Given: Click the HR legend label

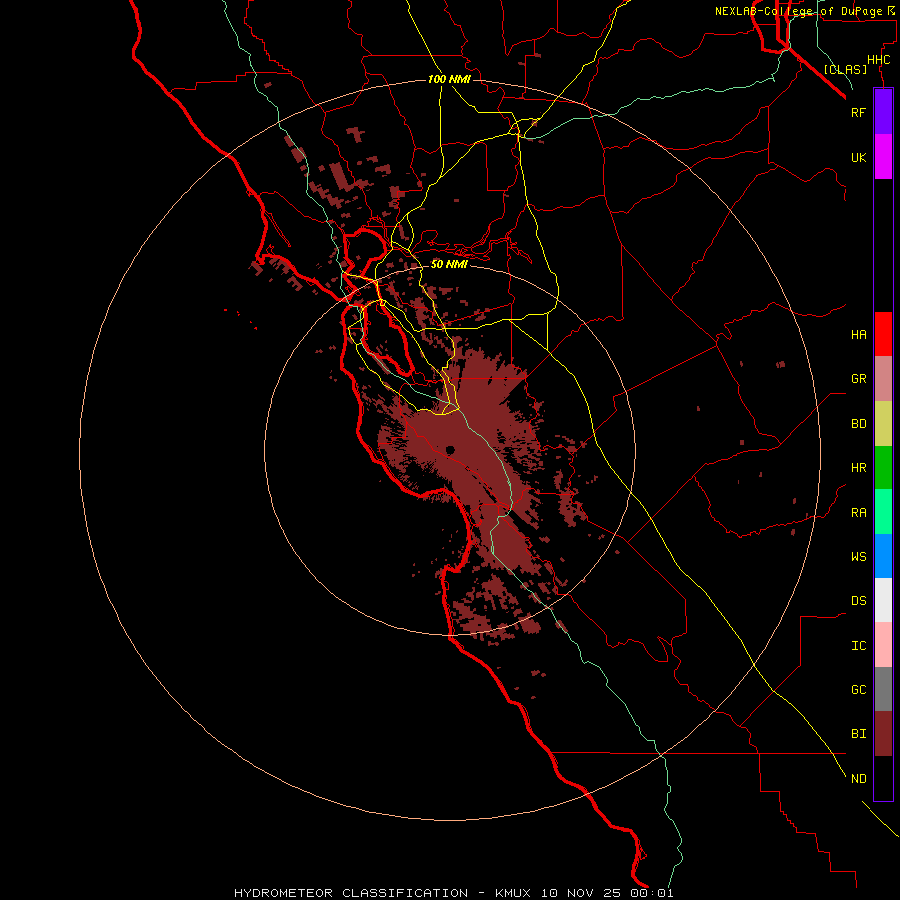Looking at the screenshot, I should point(859,468).
